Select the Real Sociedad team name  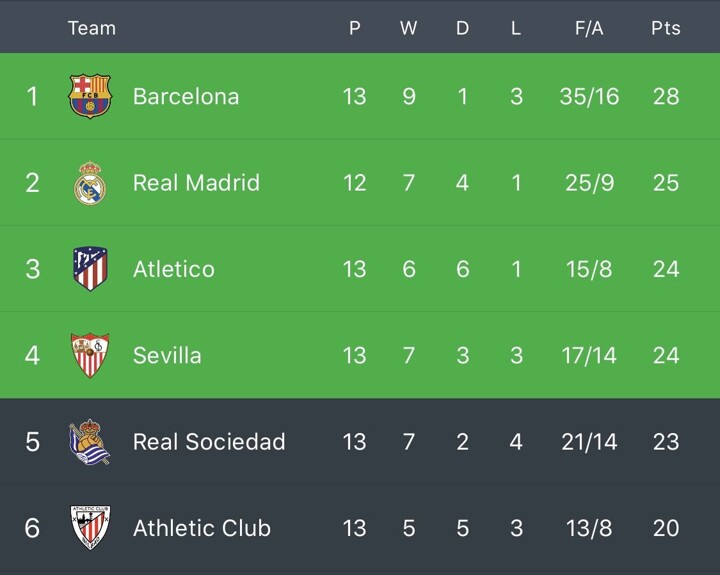tap(209, 442)
